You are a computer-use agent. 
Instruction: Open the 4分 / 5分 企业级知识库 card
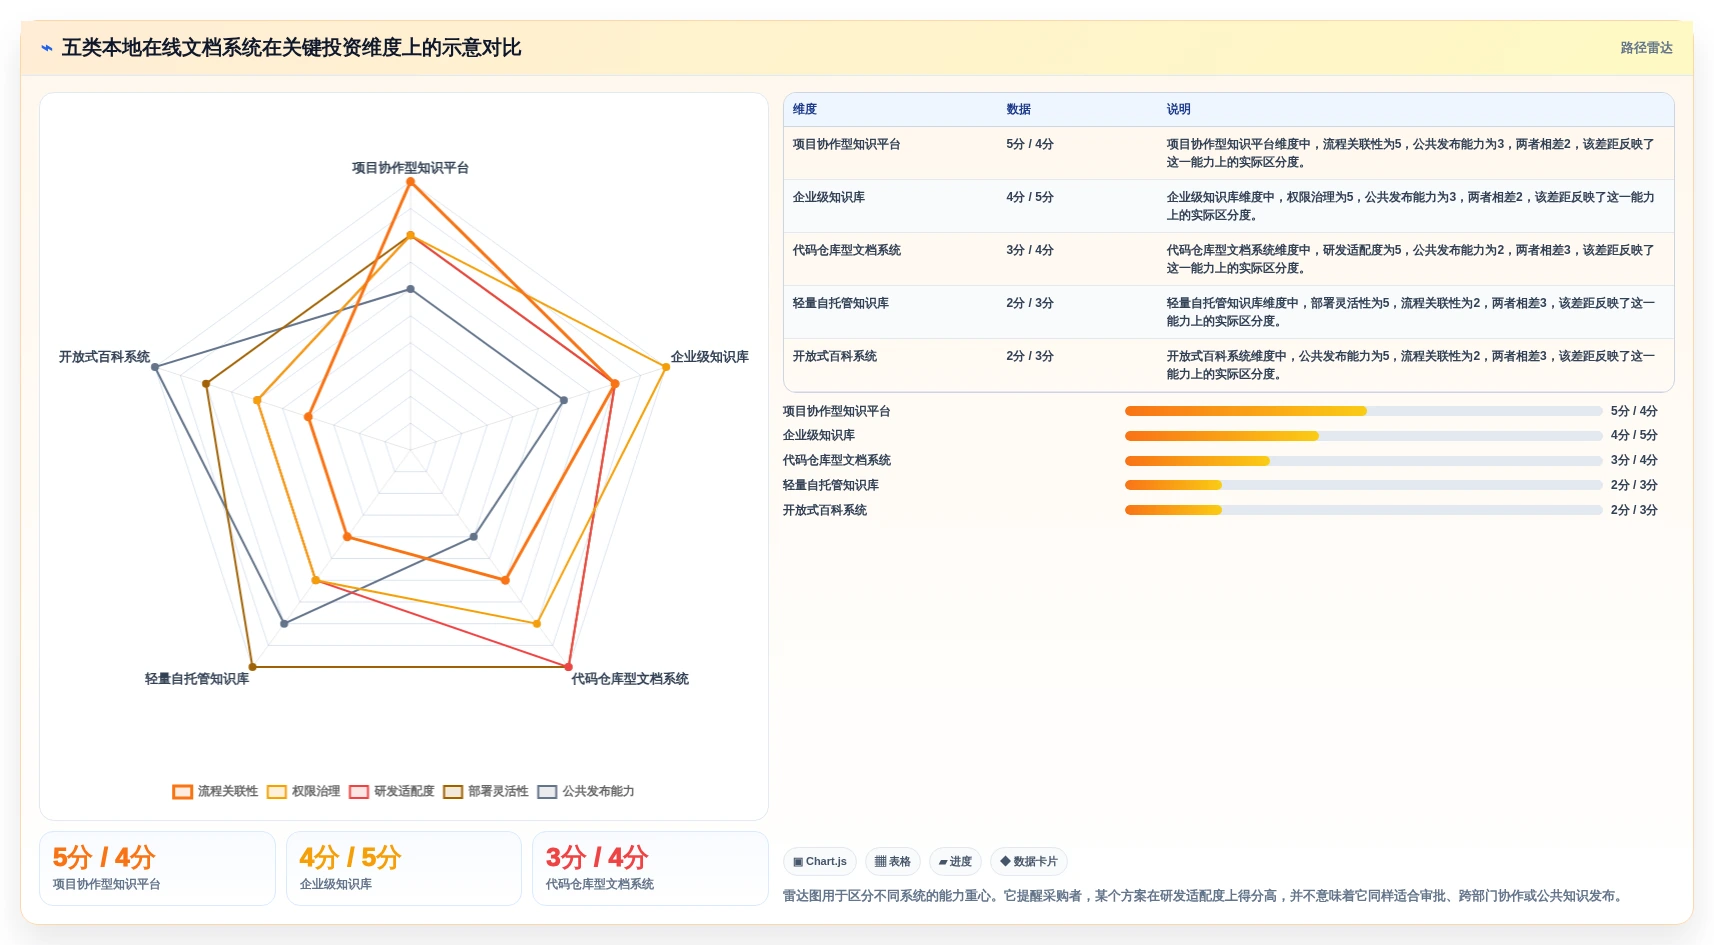(404, 868)
